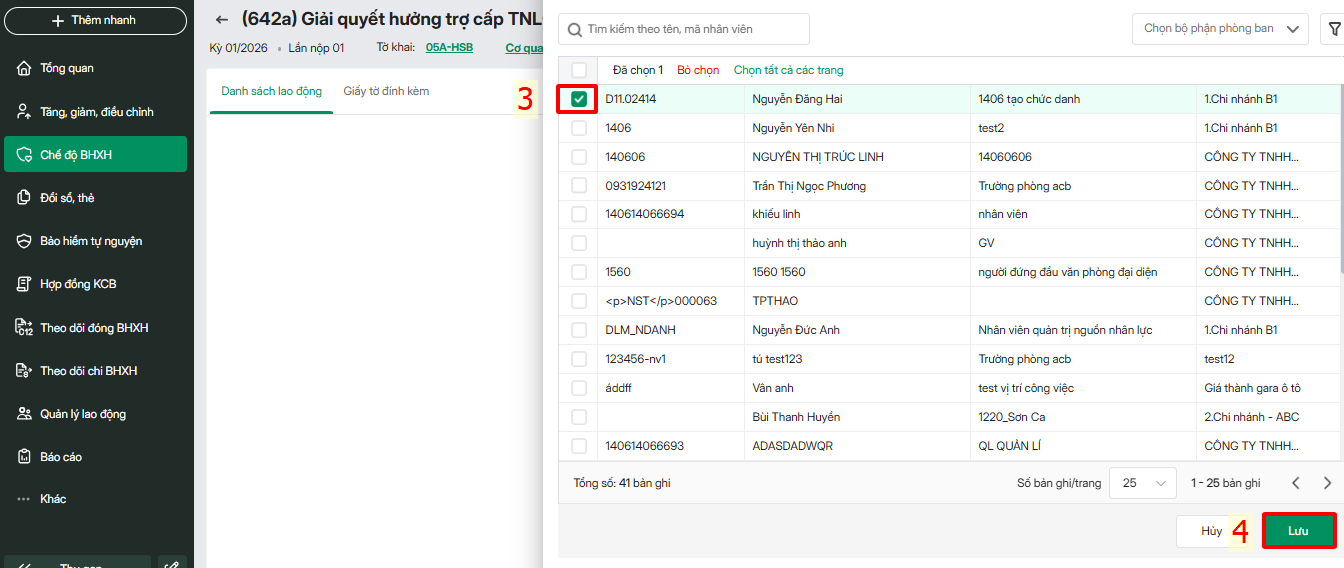Viewport: 1344px width, 568px height.
Task: Click the Lưu save button
Action: pos(1299,531)
